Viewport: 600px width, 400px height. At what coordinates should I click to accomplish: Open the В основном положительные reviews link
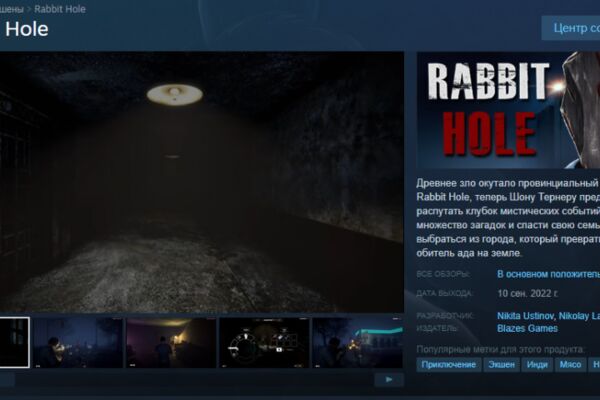[x=548, y=274]
